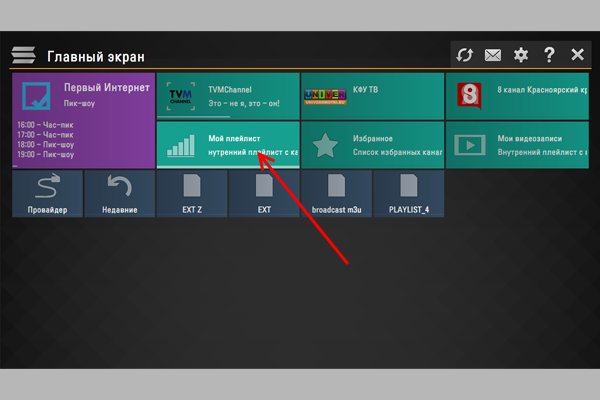Close the main screen with X
The height and width of the screenshot is (400, 600).
click(577, 55)
